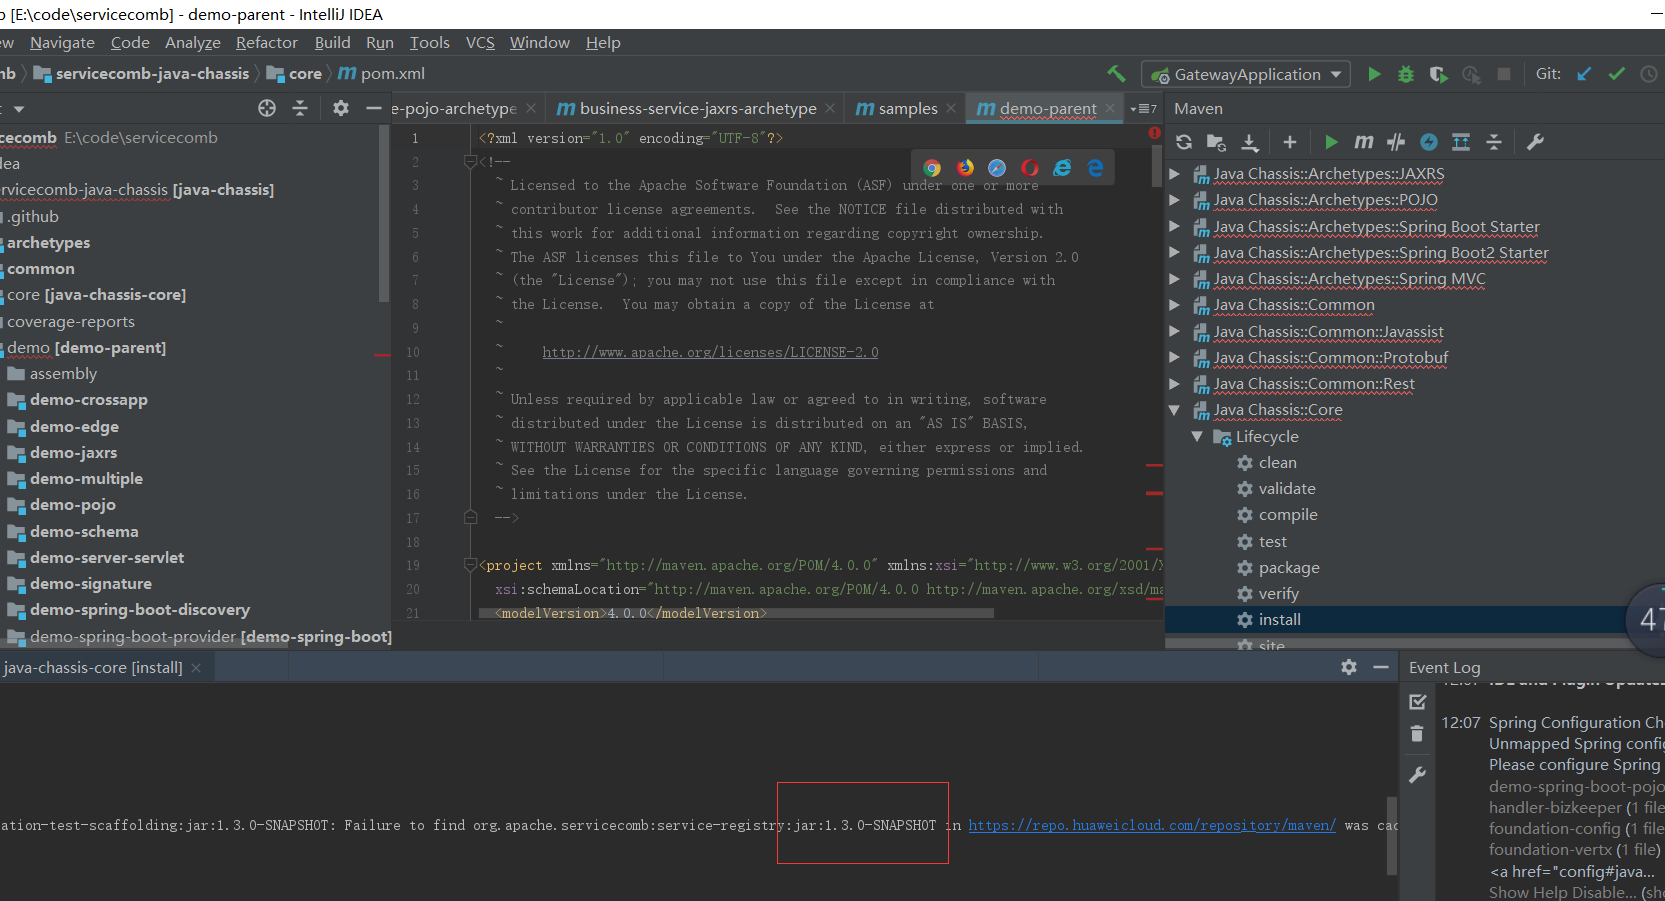The width and height of the screenshot is (1665, 901).
Task: Show Git history clock icon
Action: click(x=1649, y=74)
